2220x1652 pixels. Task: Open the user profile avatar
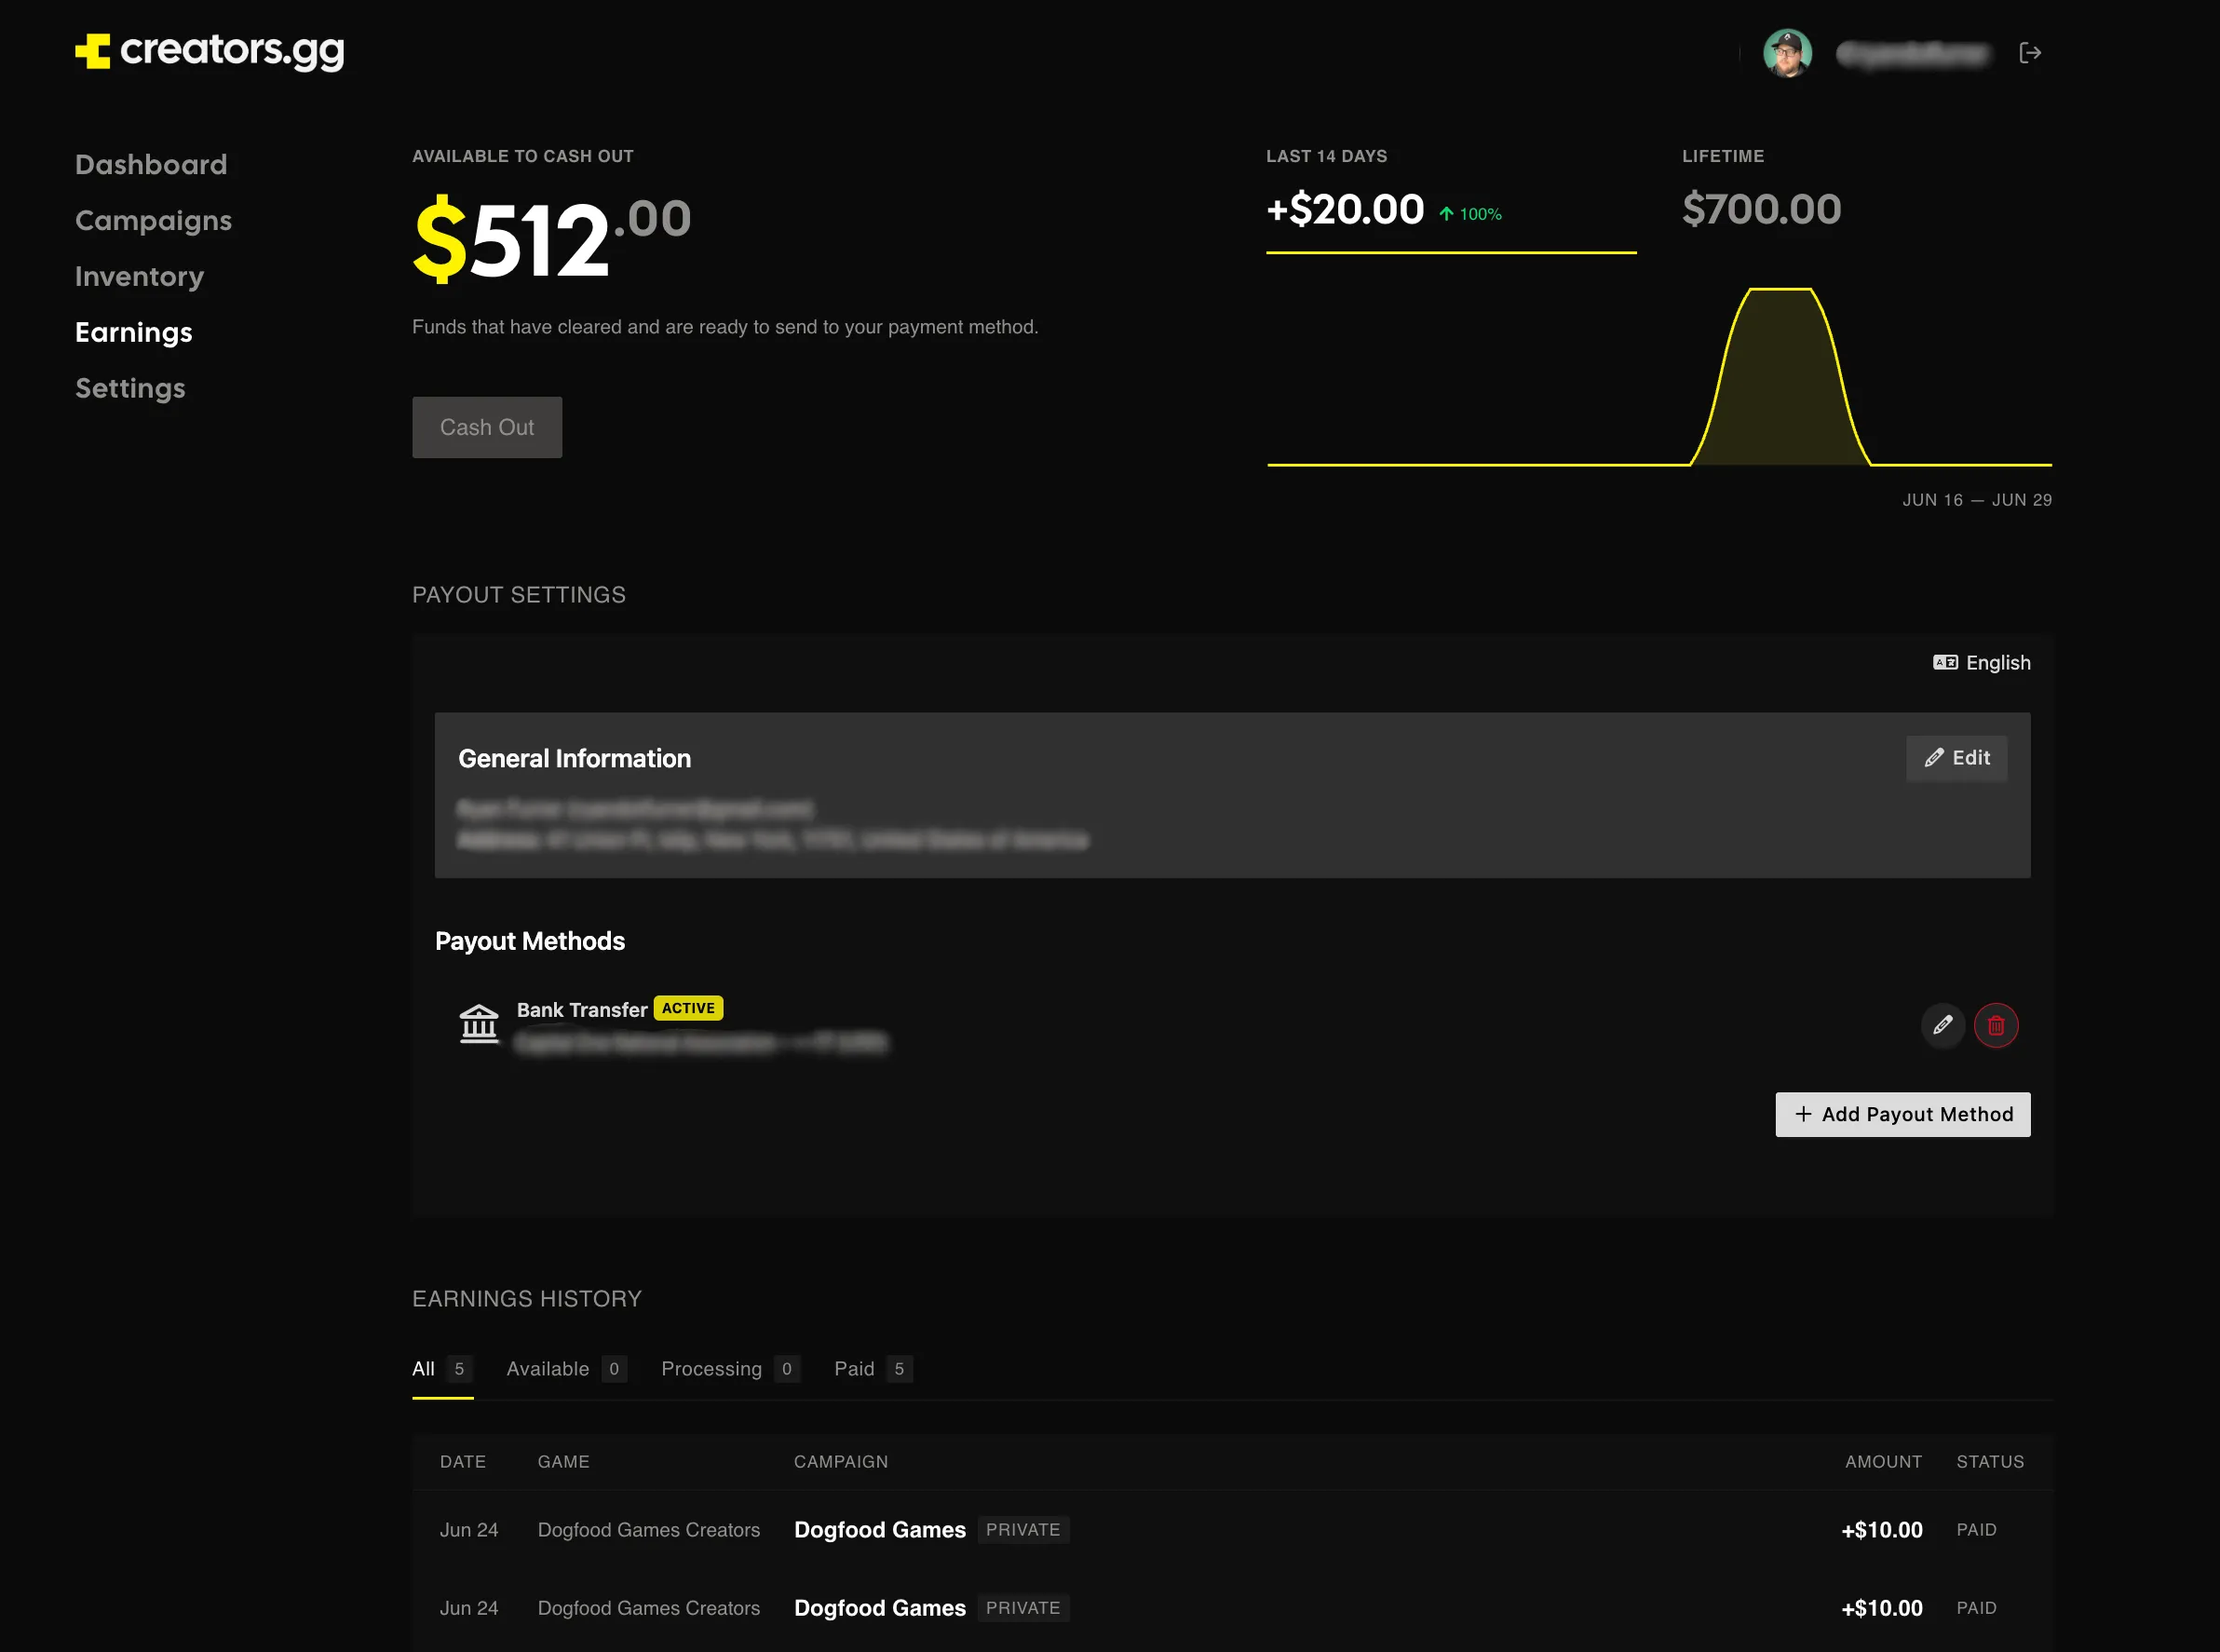[x=1787, y=53]
